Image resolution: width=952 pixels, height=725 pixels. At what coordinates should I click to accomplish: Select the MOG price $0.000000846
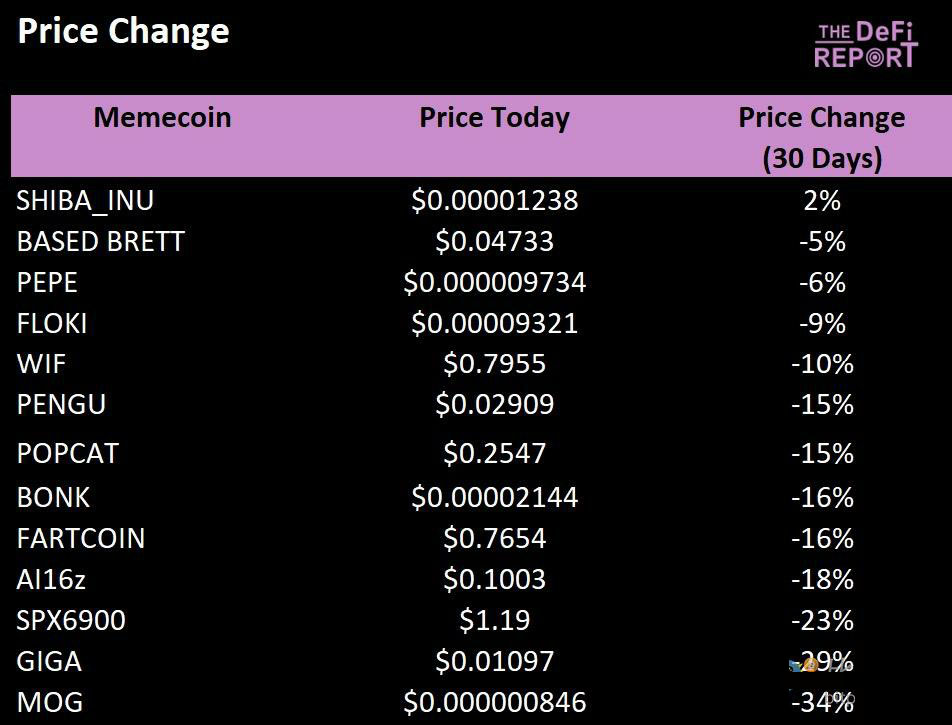494,703
